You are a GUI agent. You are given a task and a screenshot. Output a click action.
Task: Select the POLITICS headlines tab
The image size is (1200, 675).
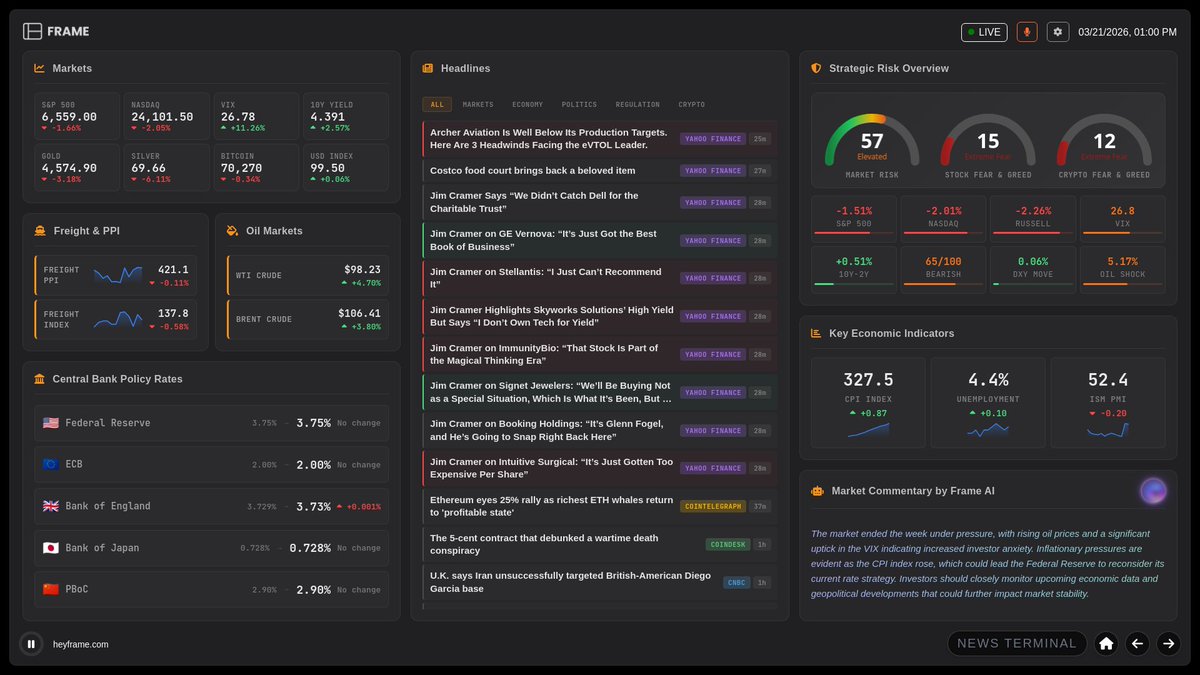click(579, 104)
